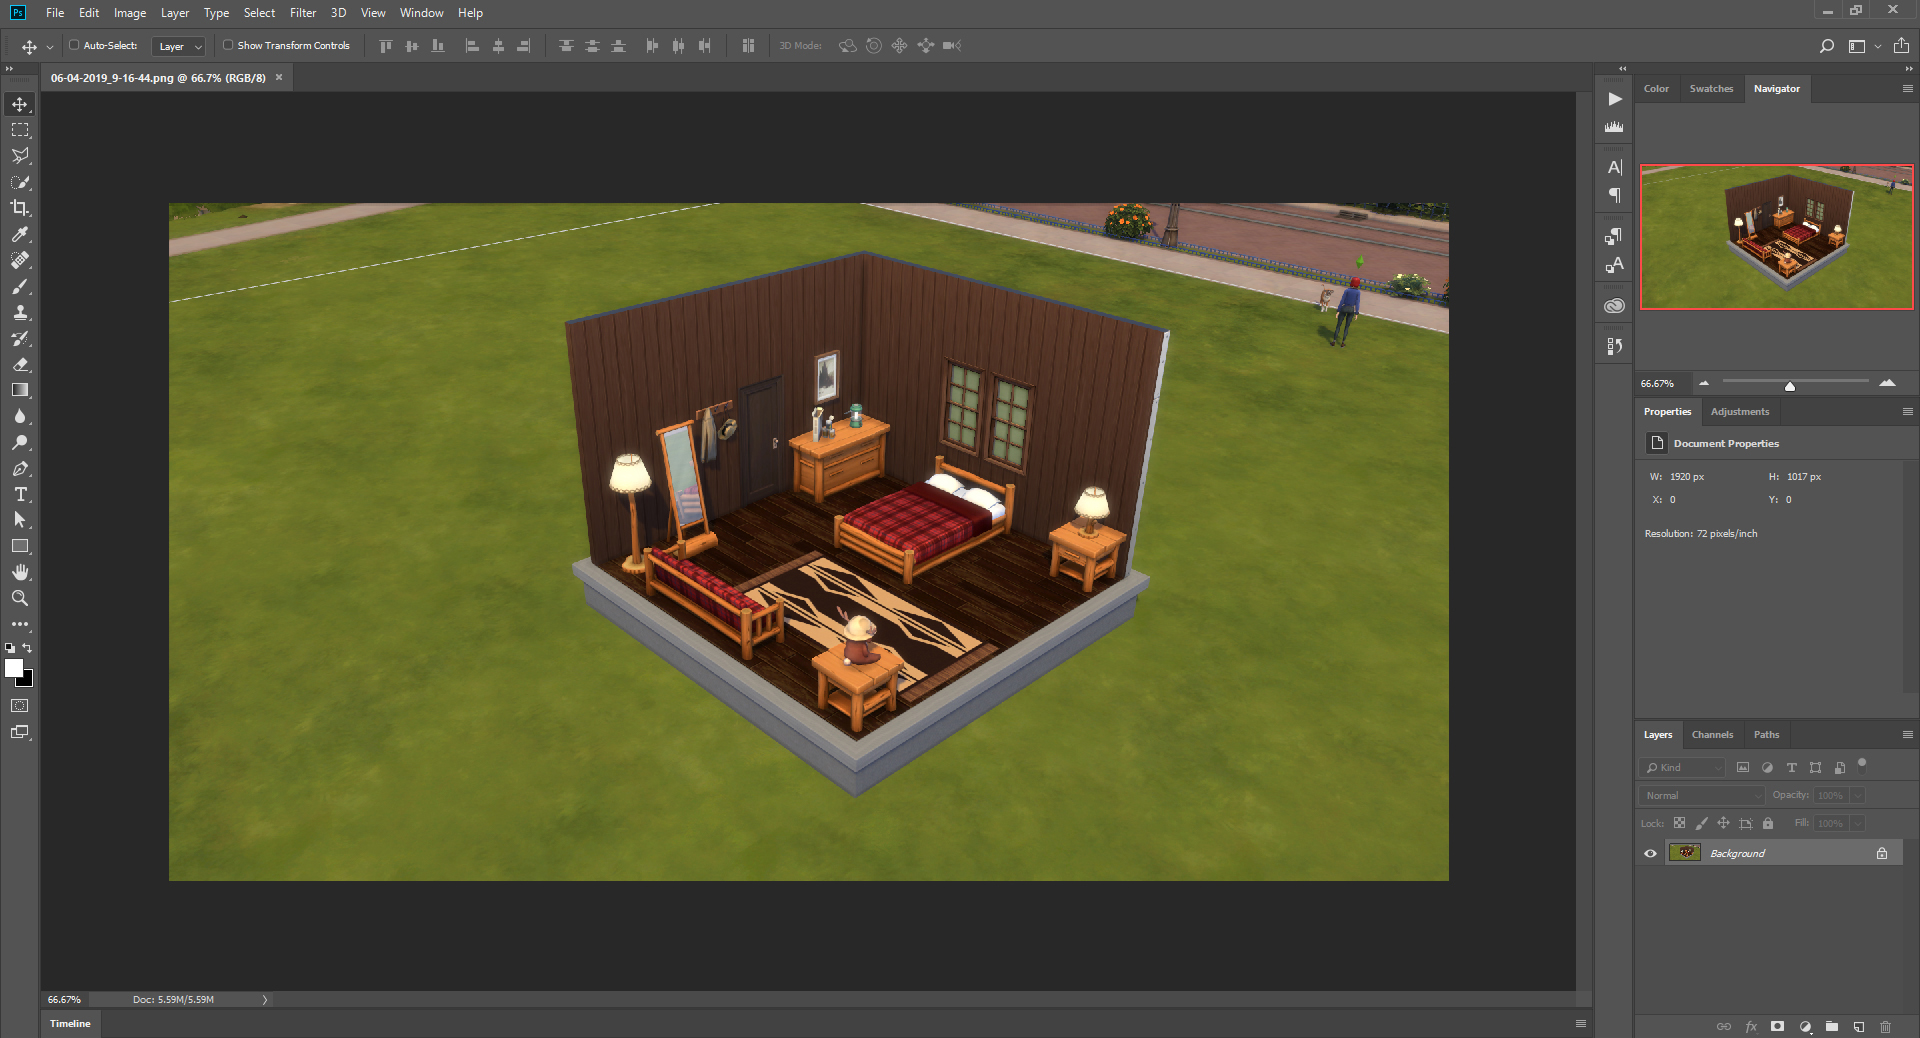1920x1038 pixels.
Task: Add layer mask button
Action: click(x=1777, y=1026)
